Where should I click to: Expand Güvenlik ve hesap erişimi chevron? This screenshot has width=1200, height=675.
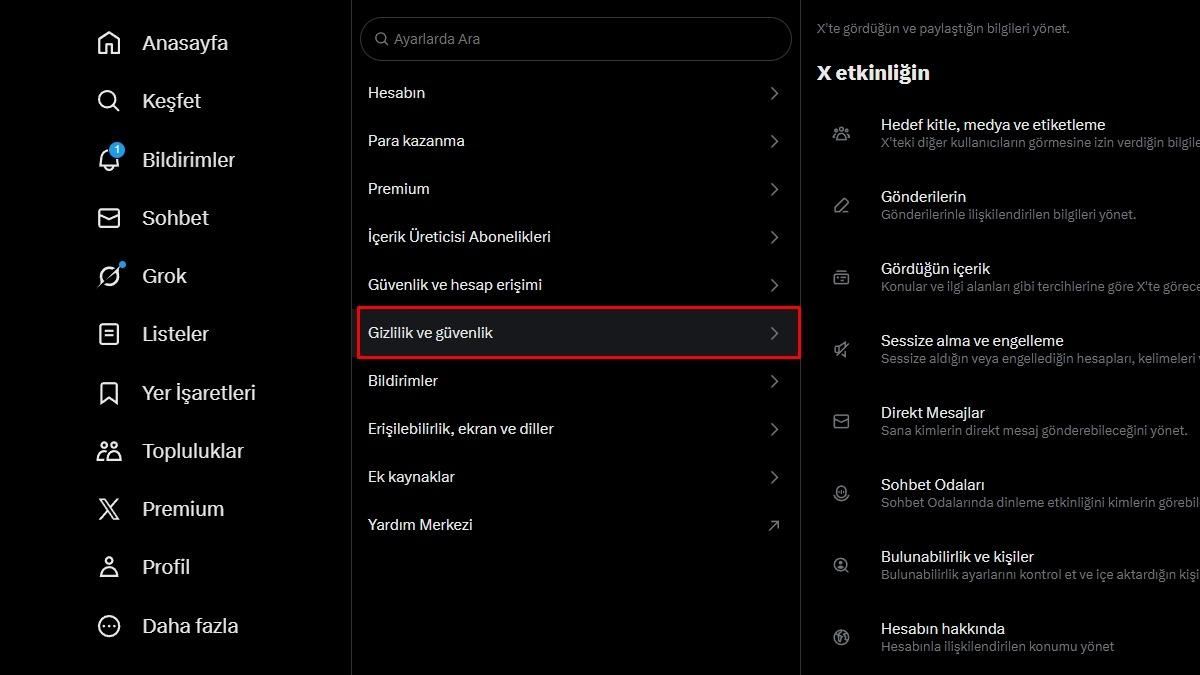(x=774, y=285)
